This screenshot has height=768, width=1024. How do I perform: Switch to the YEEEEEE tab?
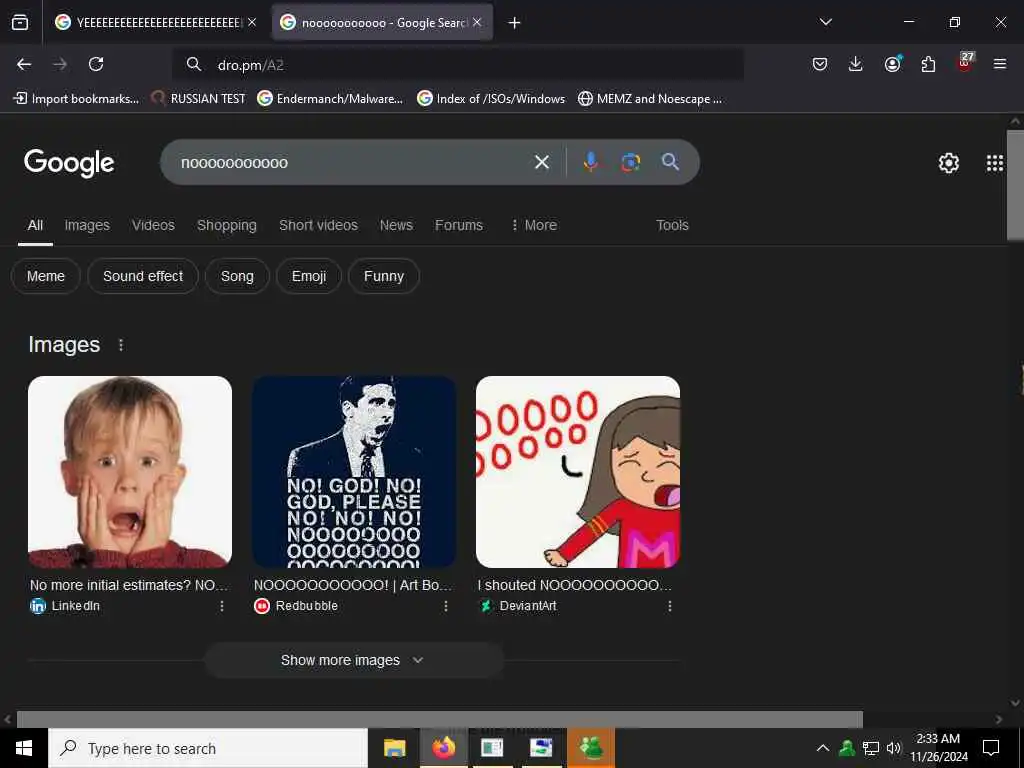point(159,23)
